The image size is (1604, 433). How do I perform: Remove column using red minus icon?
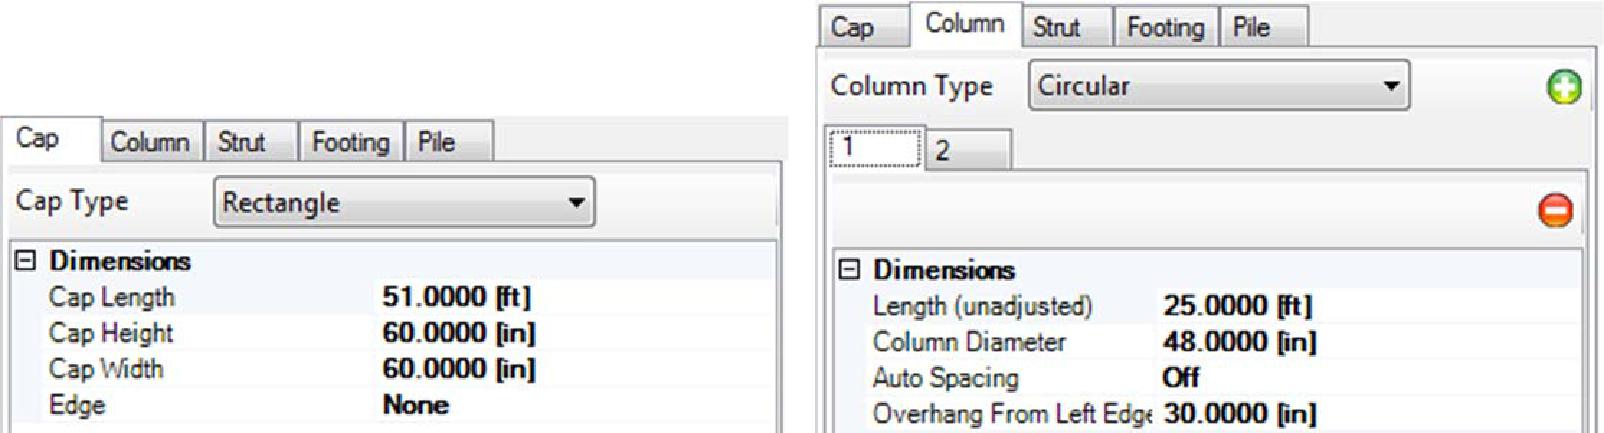1555,210
